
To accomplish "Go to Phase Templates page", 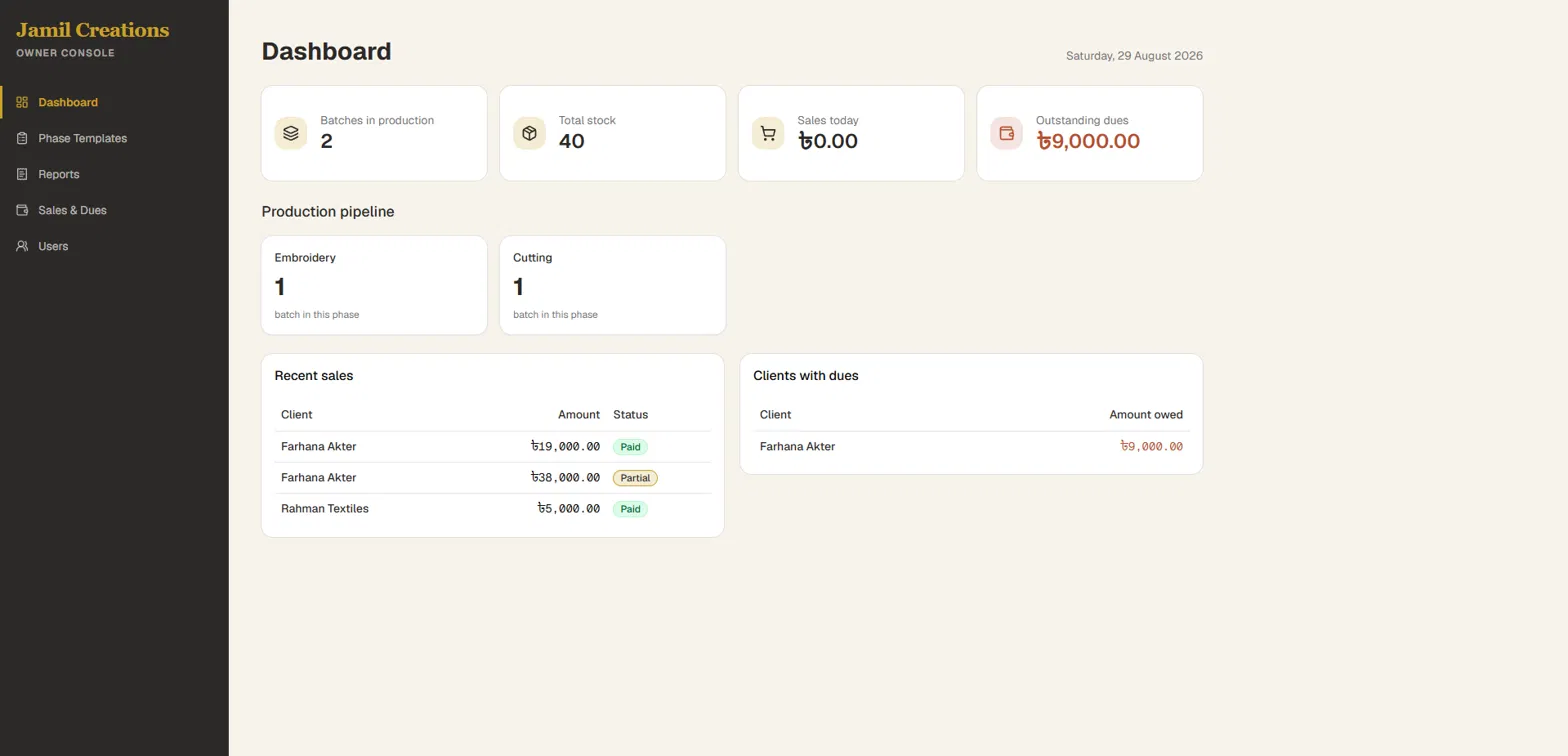I will 114,138.
